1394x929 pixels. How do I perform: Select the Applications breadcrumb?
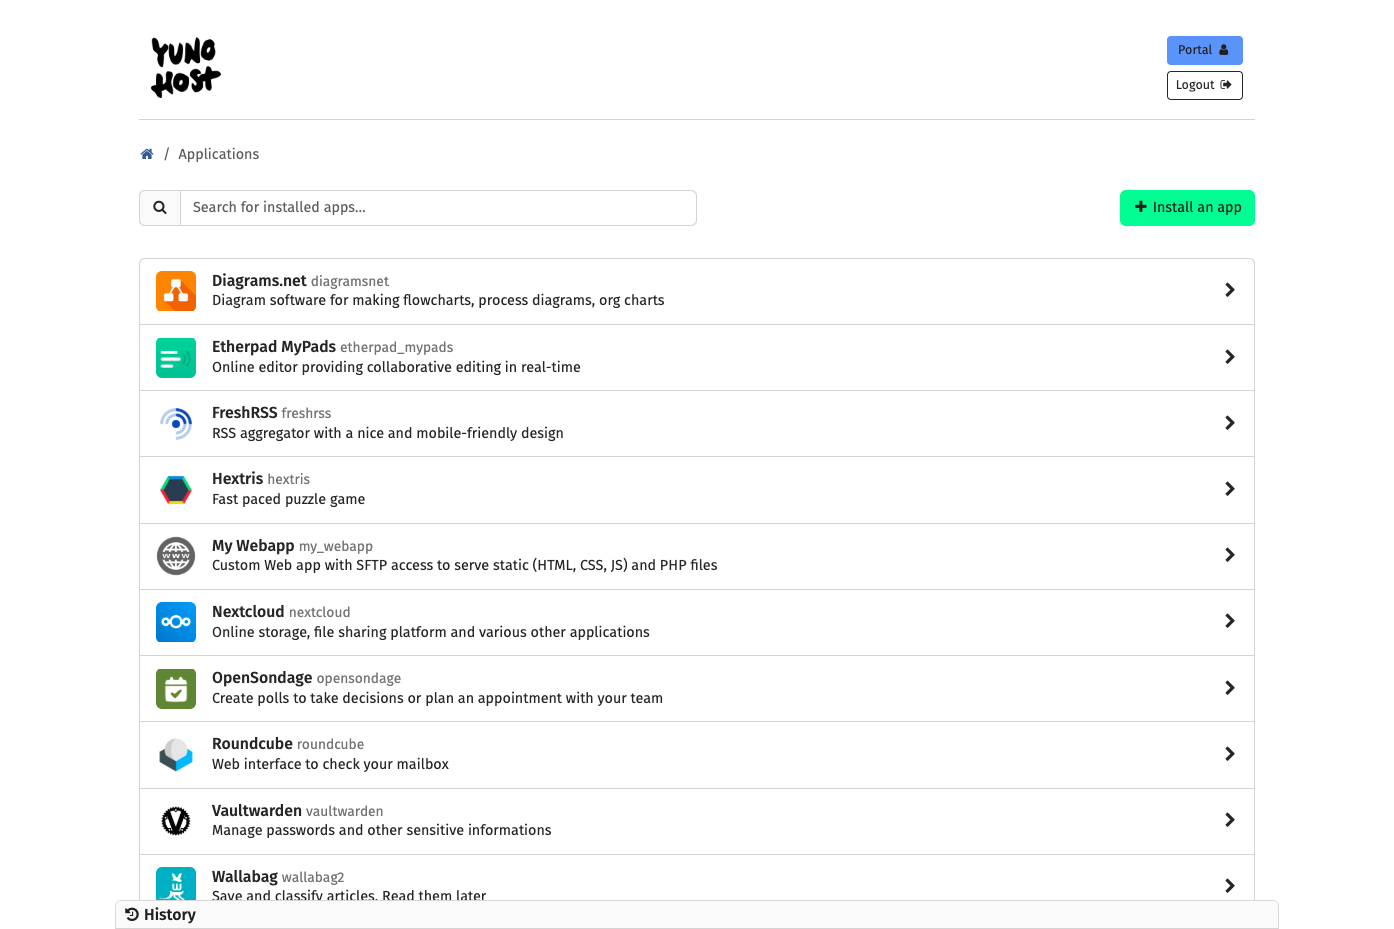click(218, 154)
